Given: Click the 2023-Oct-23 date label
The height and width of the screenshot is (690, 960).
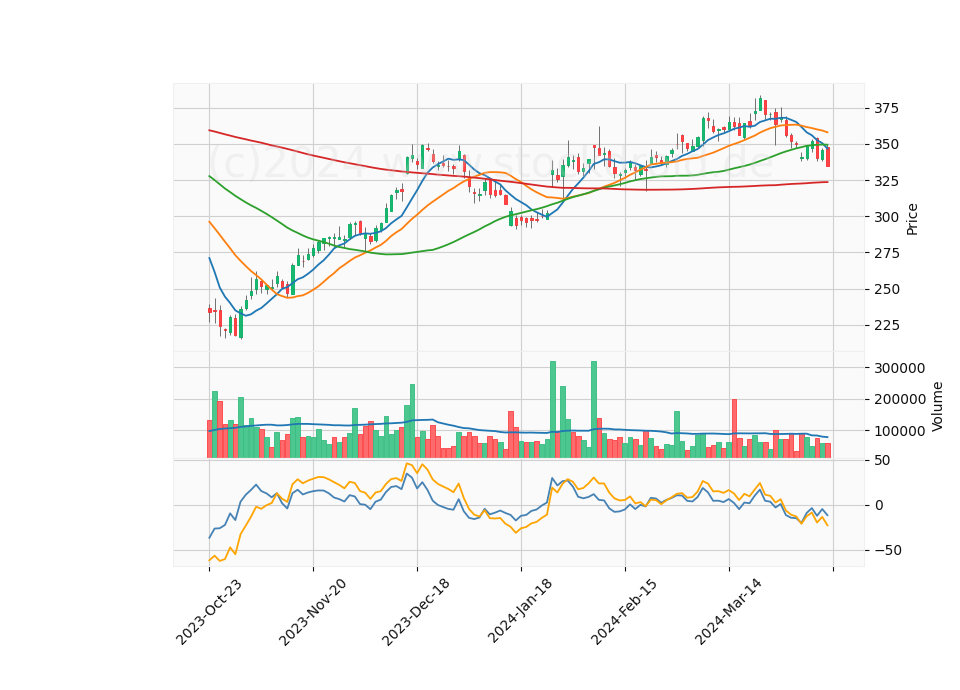Looking at the screenshot, I should click(x=209, y=612).
